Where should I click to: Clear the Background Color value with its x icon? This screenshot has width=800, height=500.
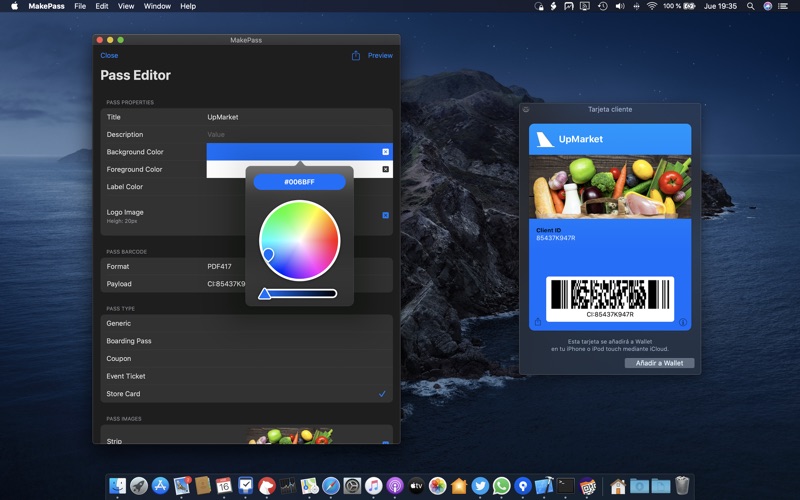(x=386, y=152)
